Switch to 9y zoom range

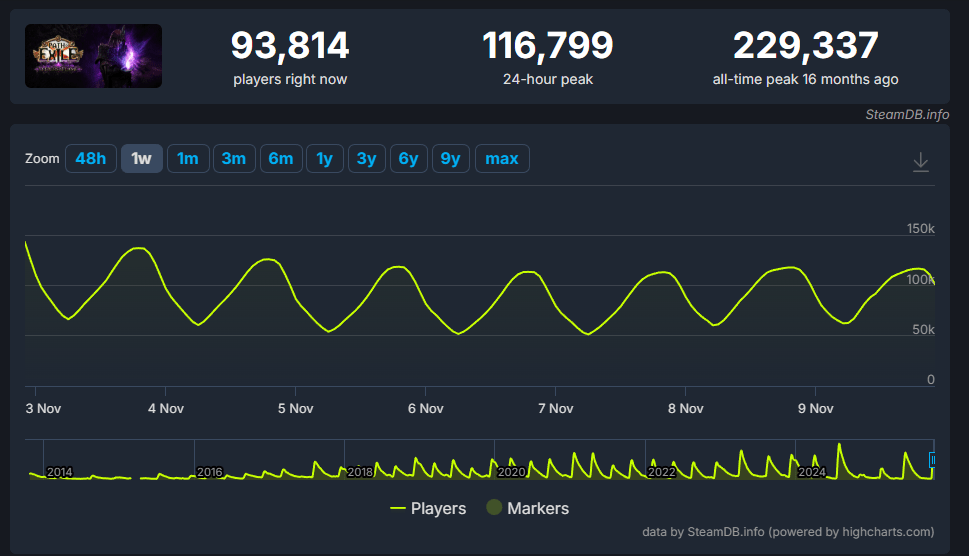coord(450,158)
